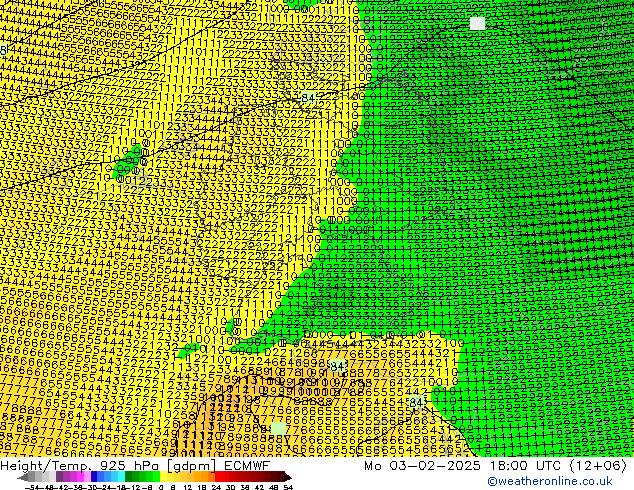Open the weatheronline.co.uk copyright link
Screen dimensions: 634x490
point(550,481)
